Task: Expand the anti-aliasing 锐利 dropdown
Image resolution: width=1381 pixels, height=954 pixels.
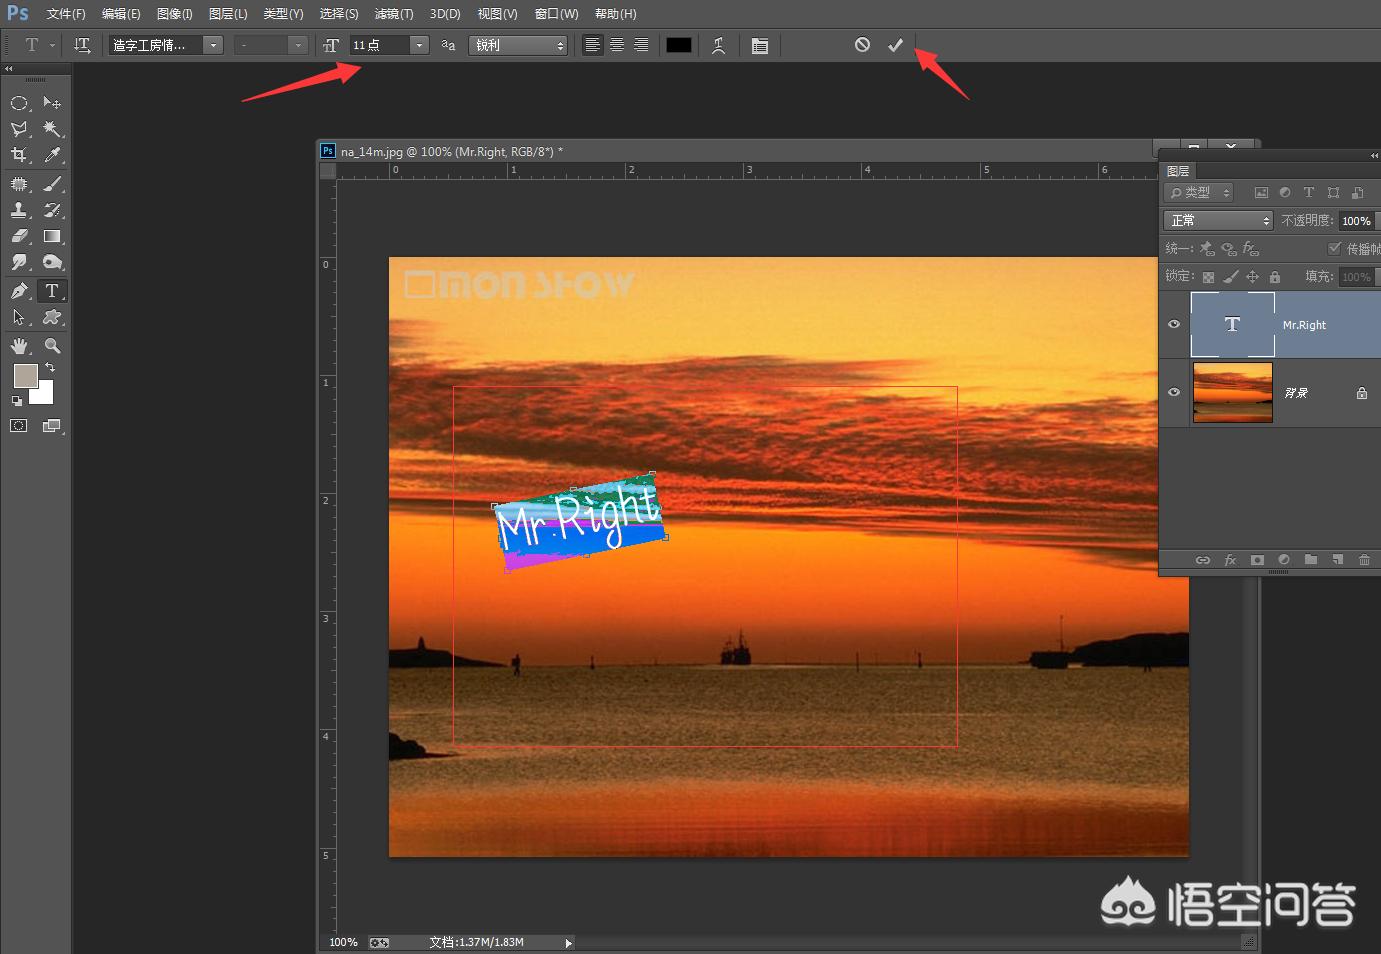Action: click(517, 45)
